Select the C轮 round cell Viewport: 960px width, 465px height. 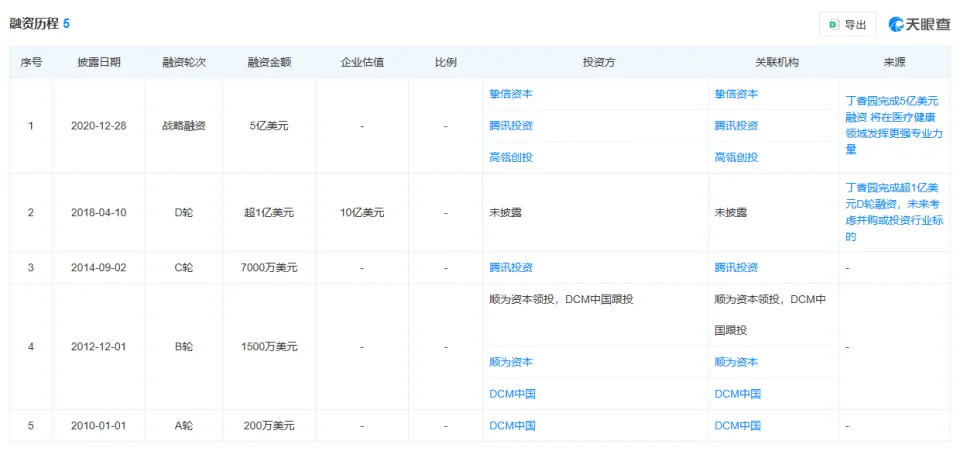(x=184, y=267)
